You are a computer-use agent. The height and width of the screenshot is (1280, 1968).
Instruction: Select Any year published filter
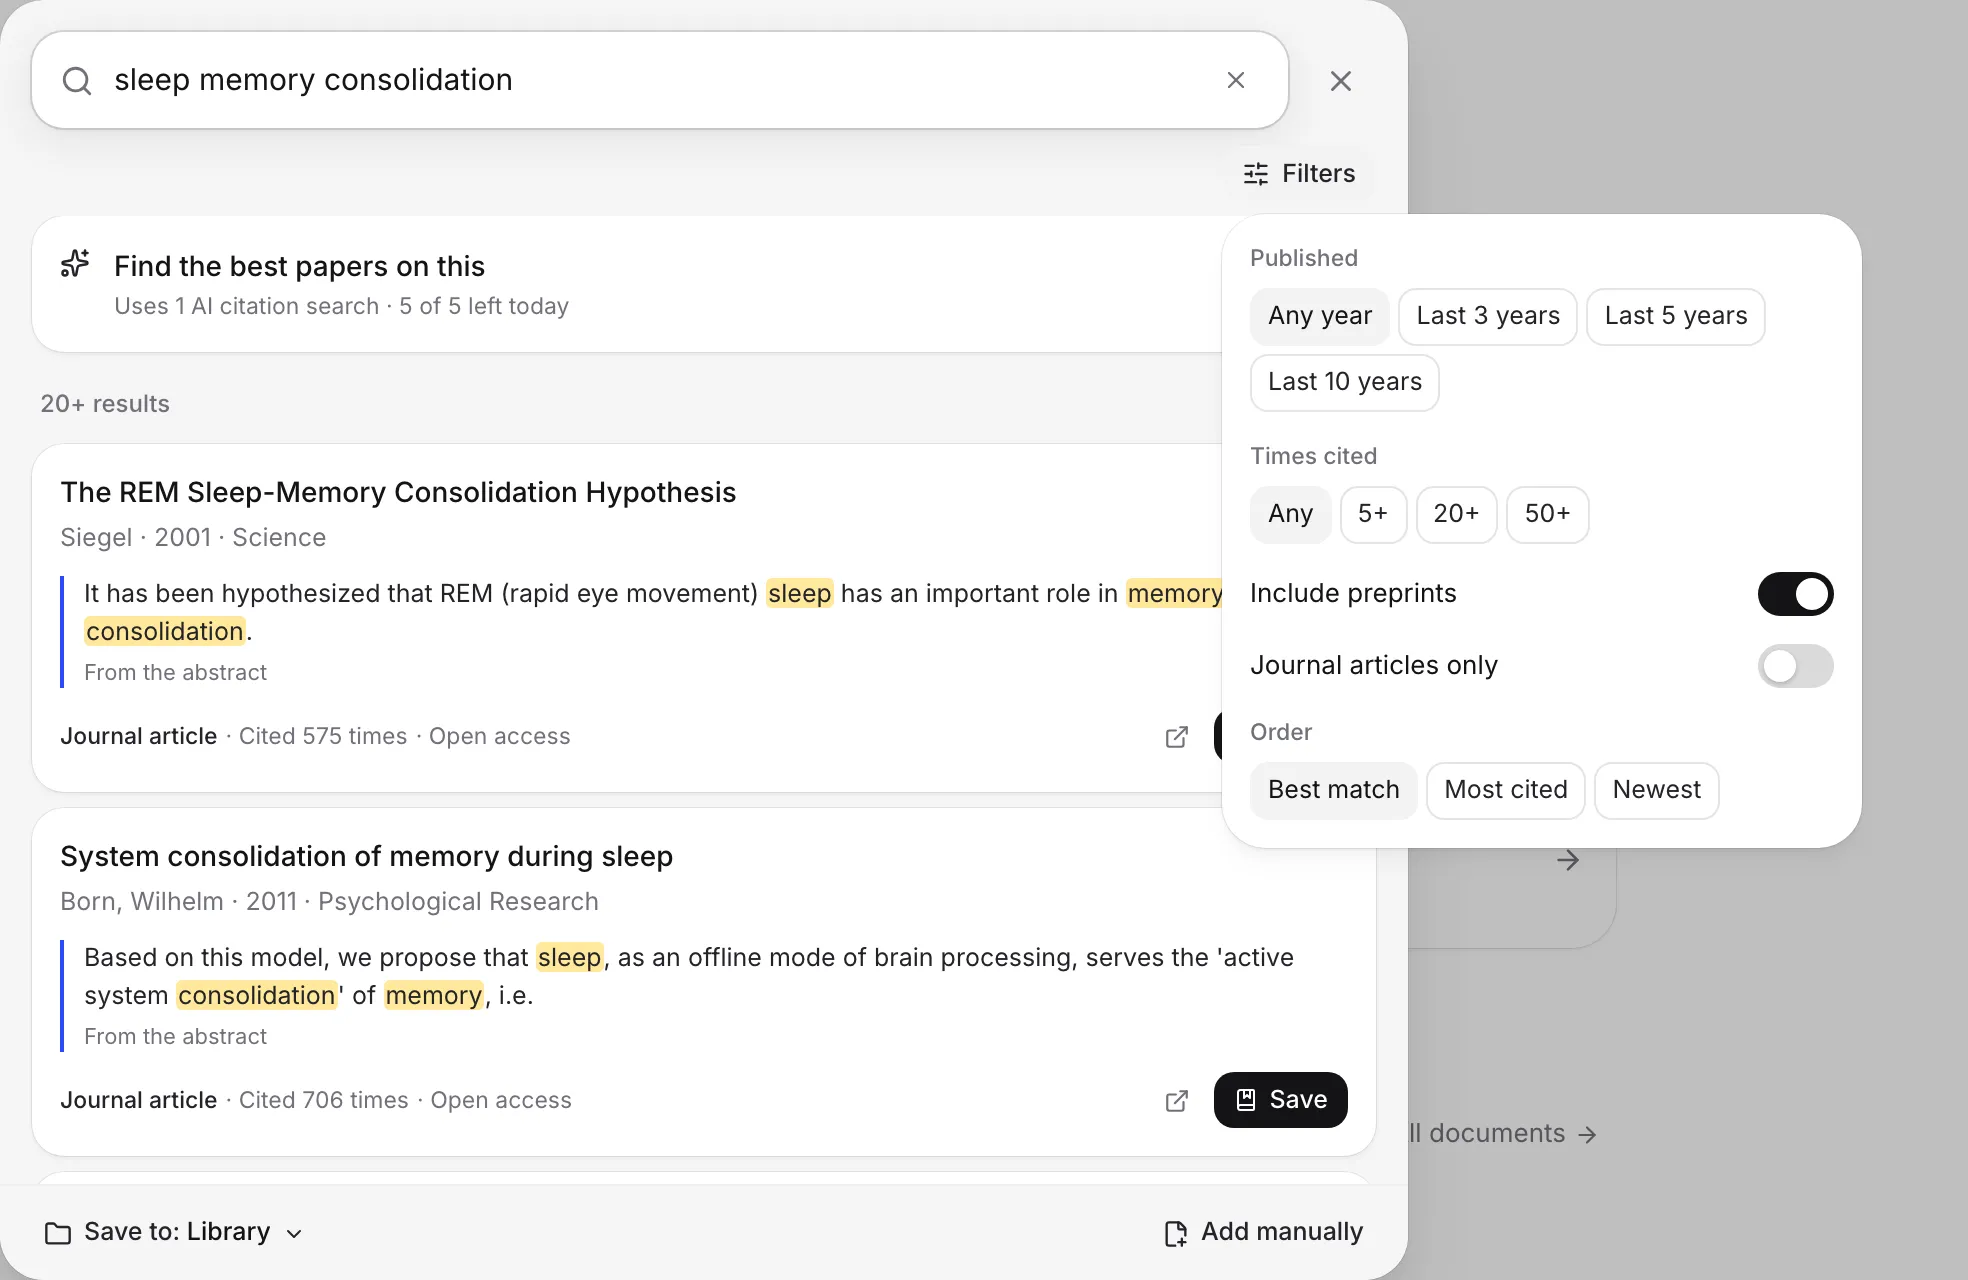point(1320,317)
